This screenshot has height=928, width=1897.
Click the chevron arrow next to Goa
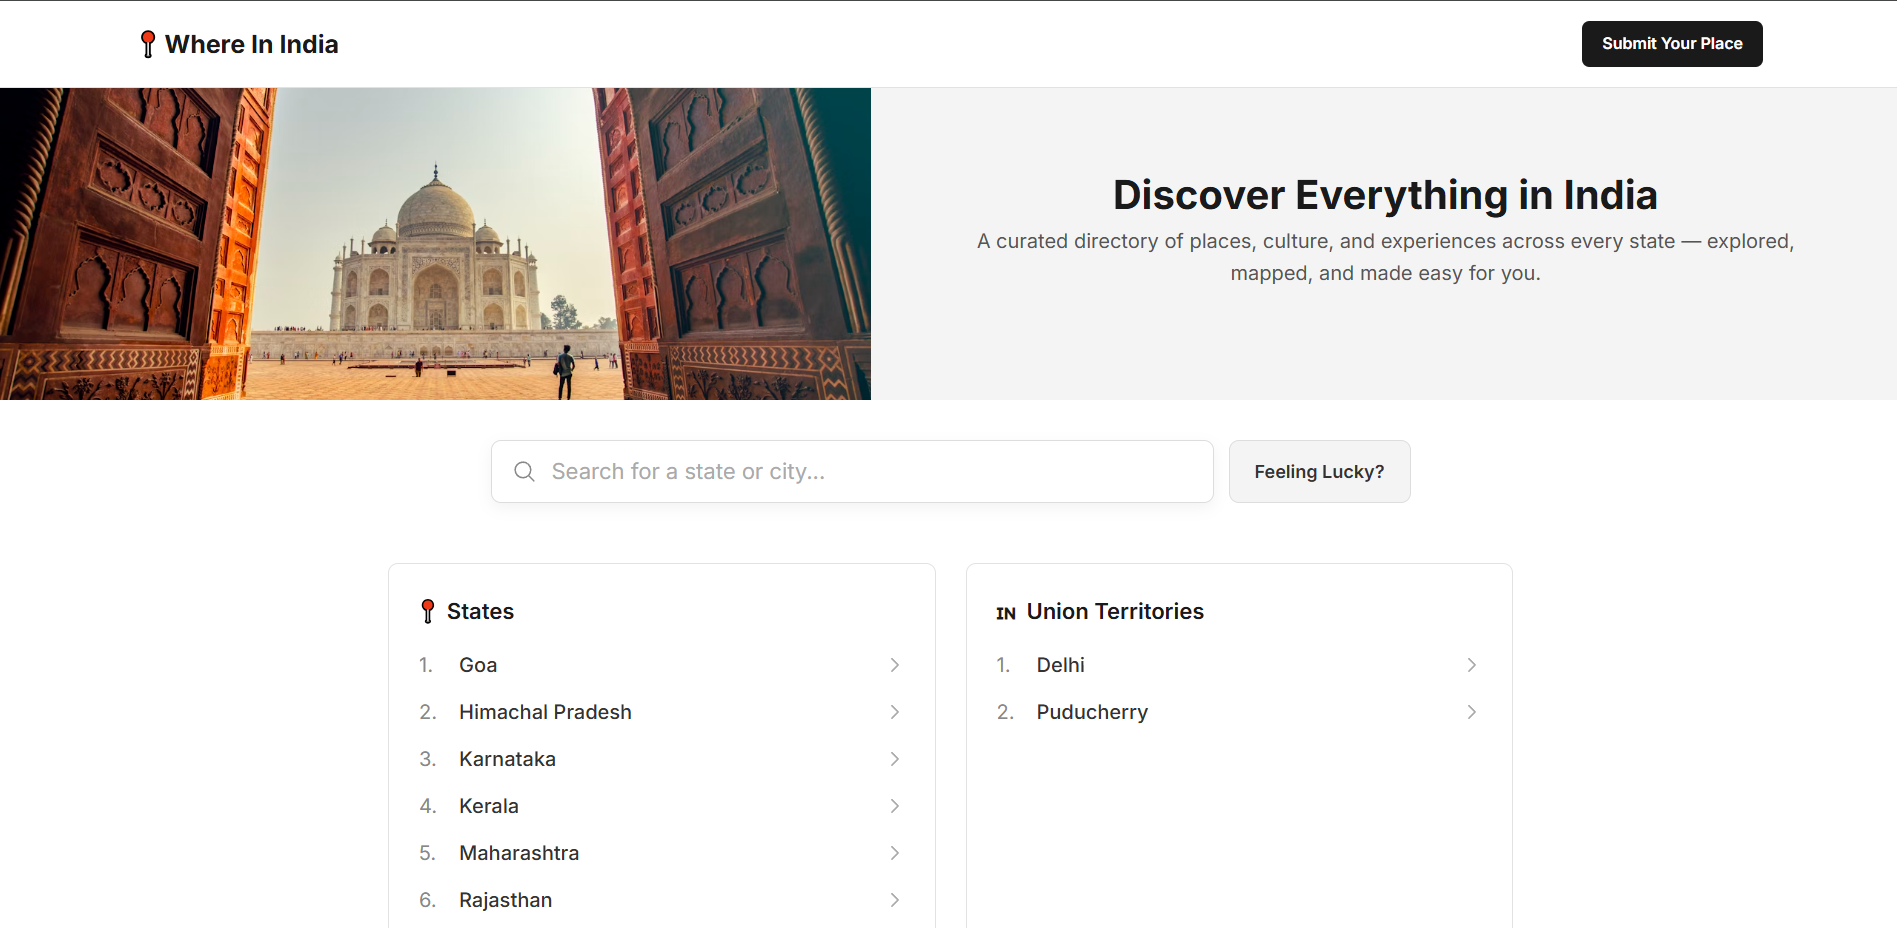894,664
